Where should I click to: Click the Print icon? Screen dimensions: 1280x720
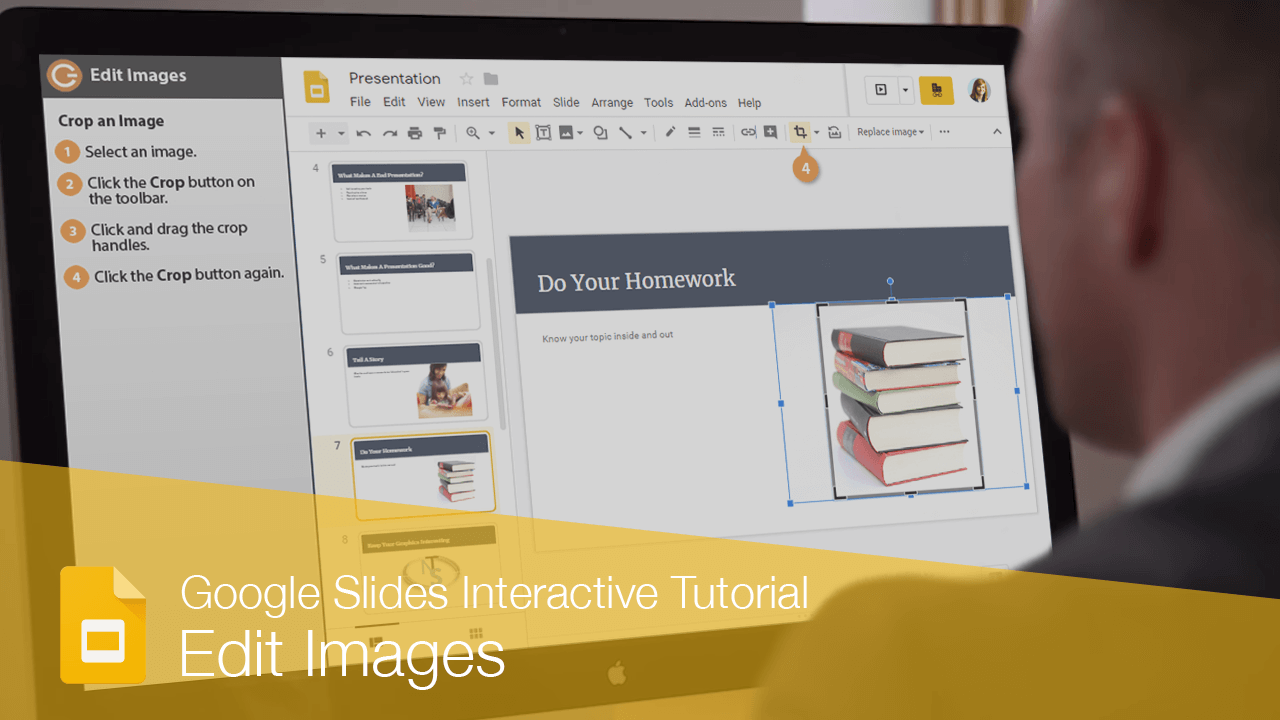[x=413, y=132]
